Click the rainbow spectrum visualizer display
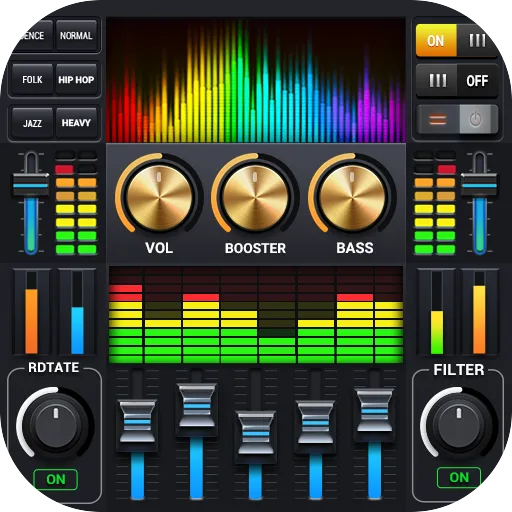The height and width of the screenshot is (512, 512). (256, 80)
